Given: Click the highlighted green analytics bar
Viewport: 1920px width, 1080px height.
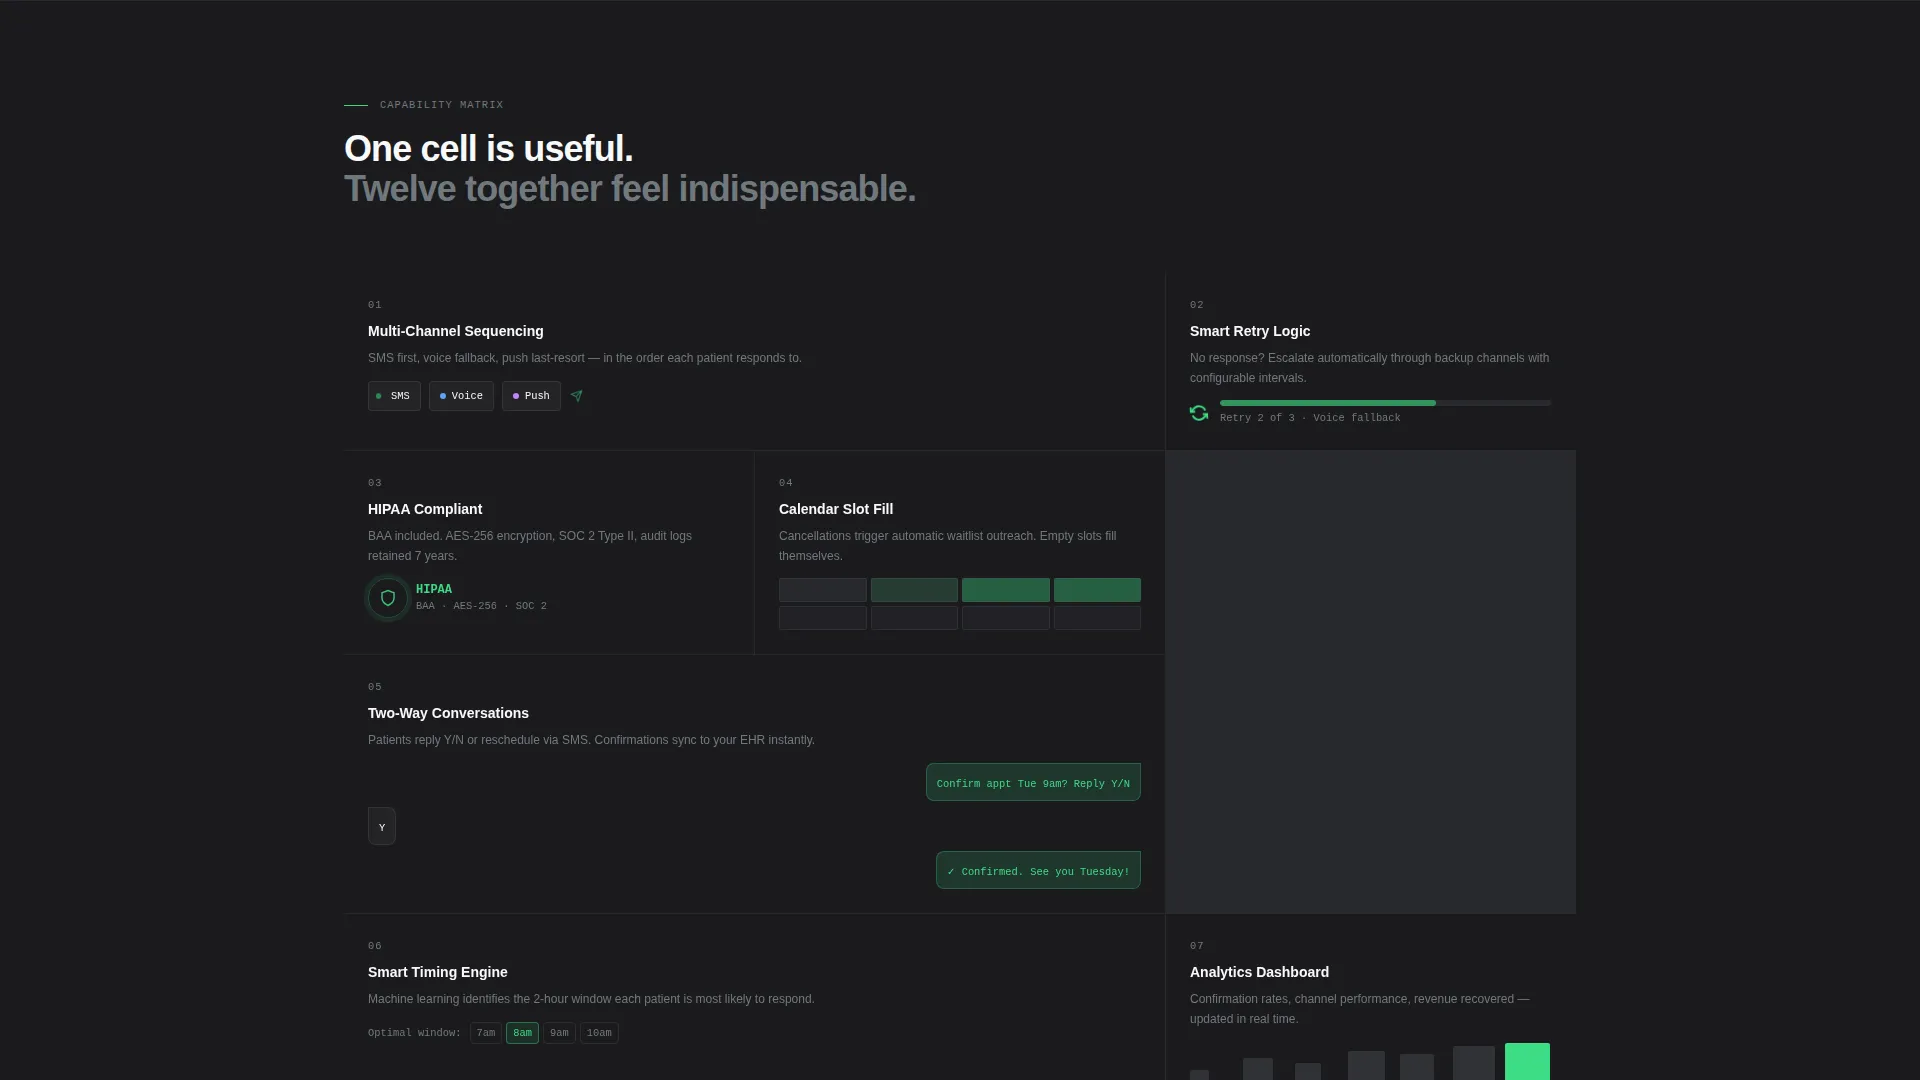Looking at the screenshot, I should [1527, 1061].
